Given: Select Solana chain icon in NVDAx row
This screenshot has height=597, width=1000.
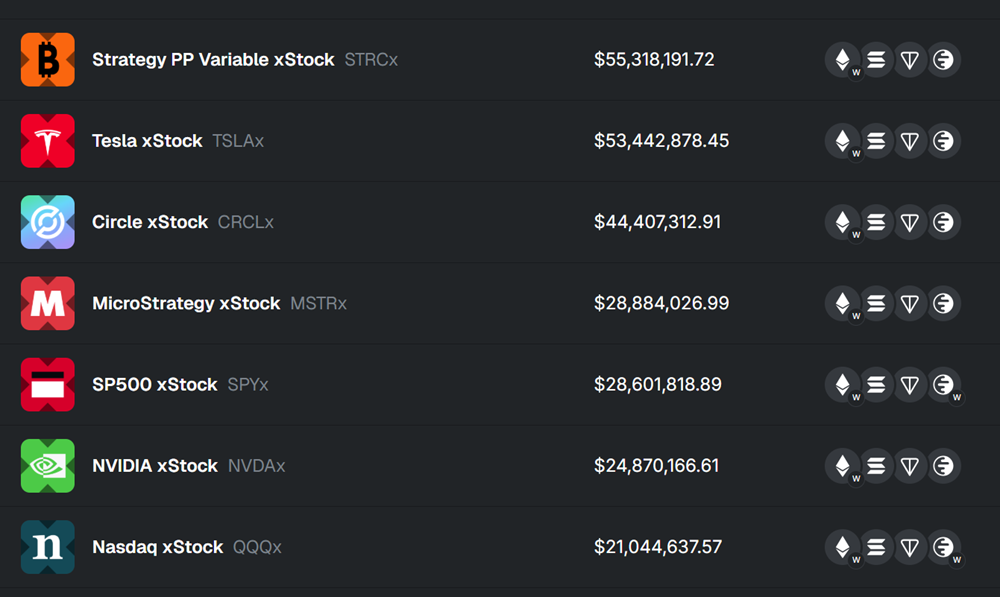Looking at the screenshot, I should [x=876, y=466].
